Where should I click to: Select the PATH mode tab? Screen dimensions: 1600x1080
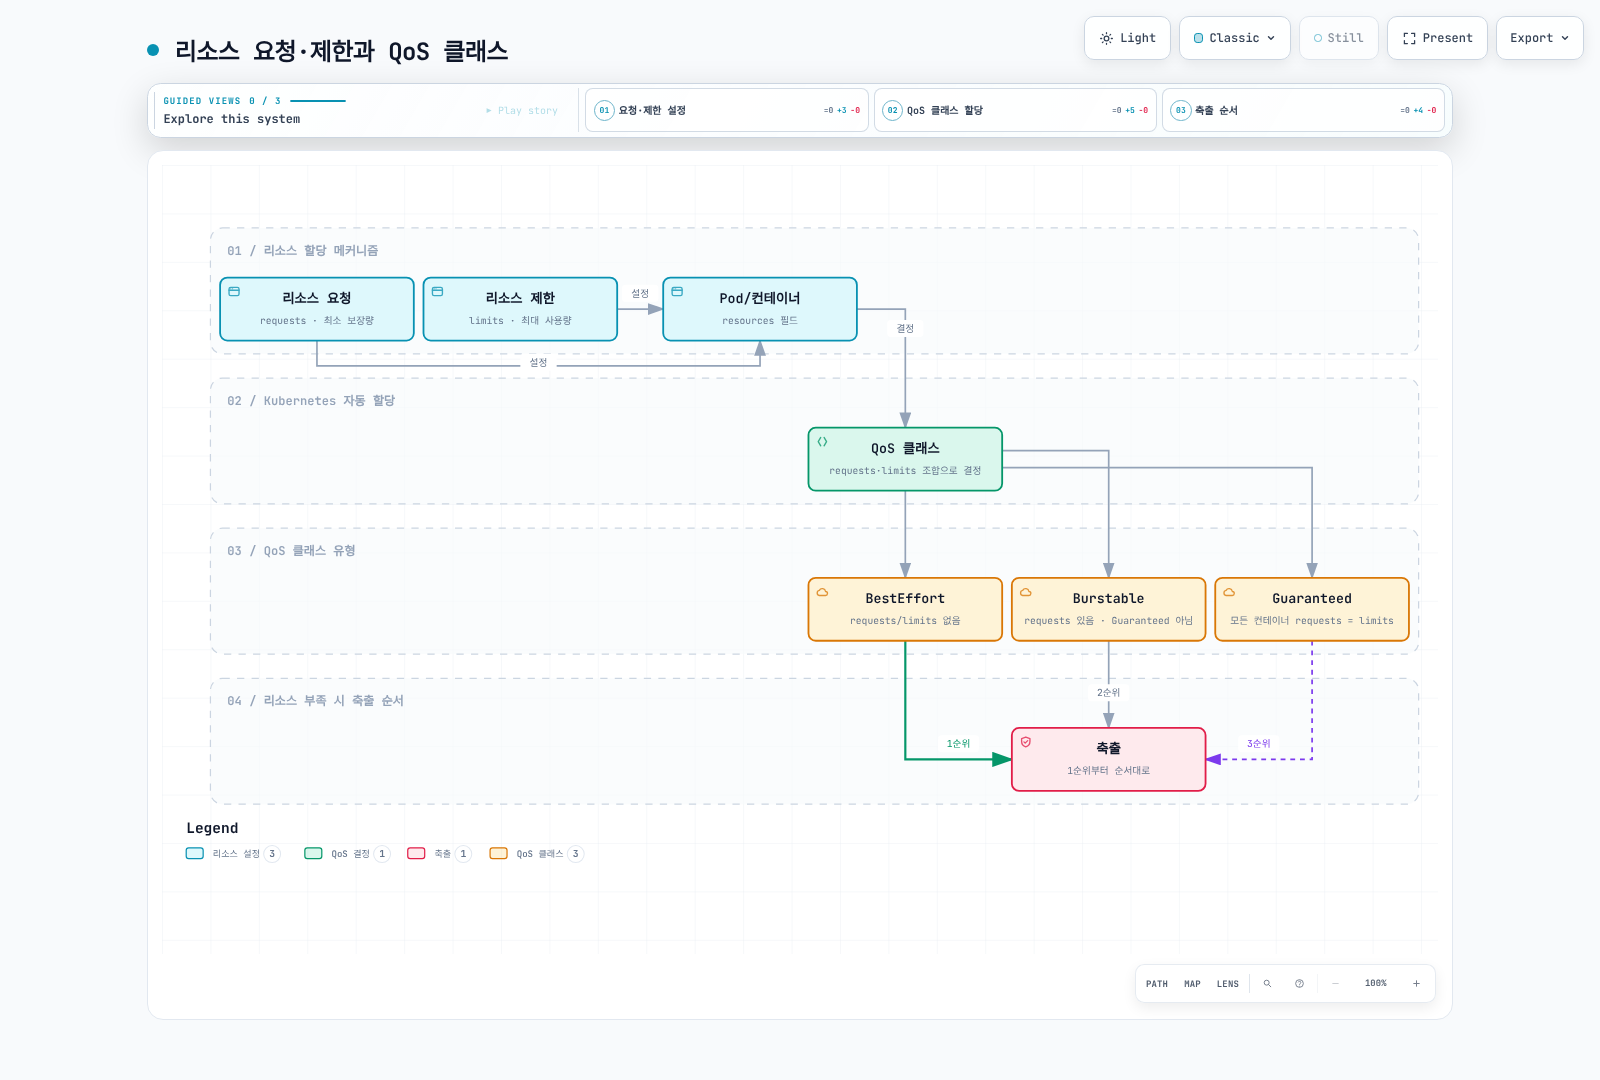tap(1157, 984)
